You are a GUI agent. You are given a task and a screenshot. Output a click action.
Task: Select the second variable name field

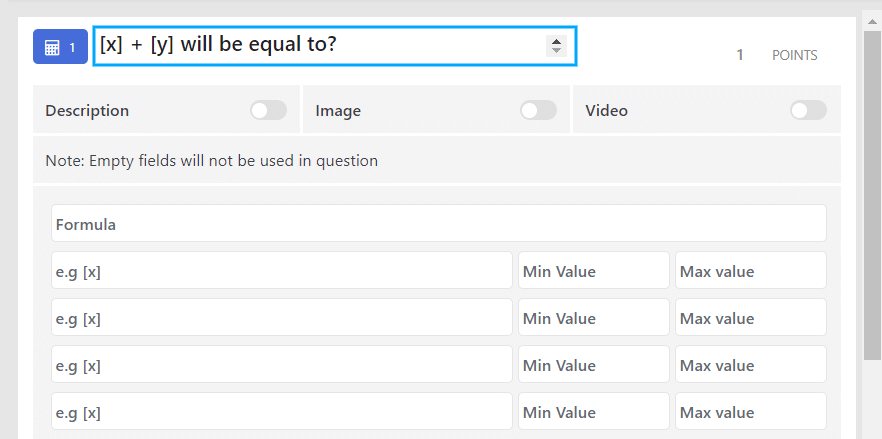(282, 317)
